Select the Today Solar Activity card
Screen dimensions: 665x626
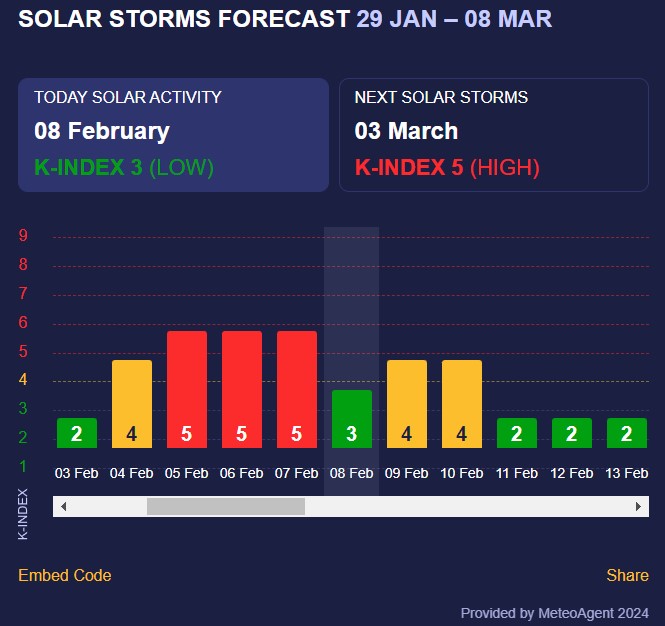[173, 135]
